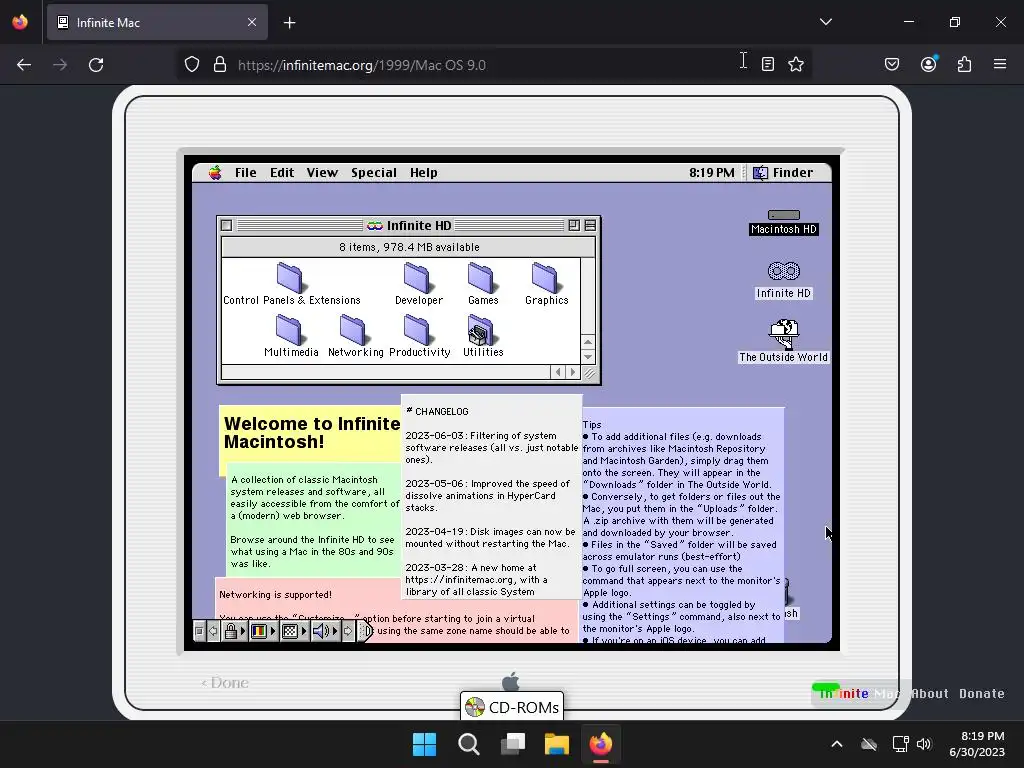Select the Utilities folder icon
Image resolution: width=1024 pixels, height=768 pixels.
tap(482, 330)
